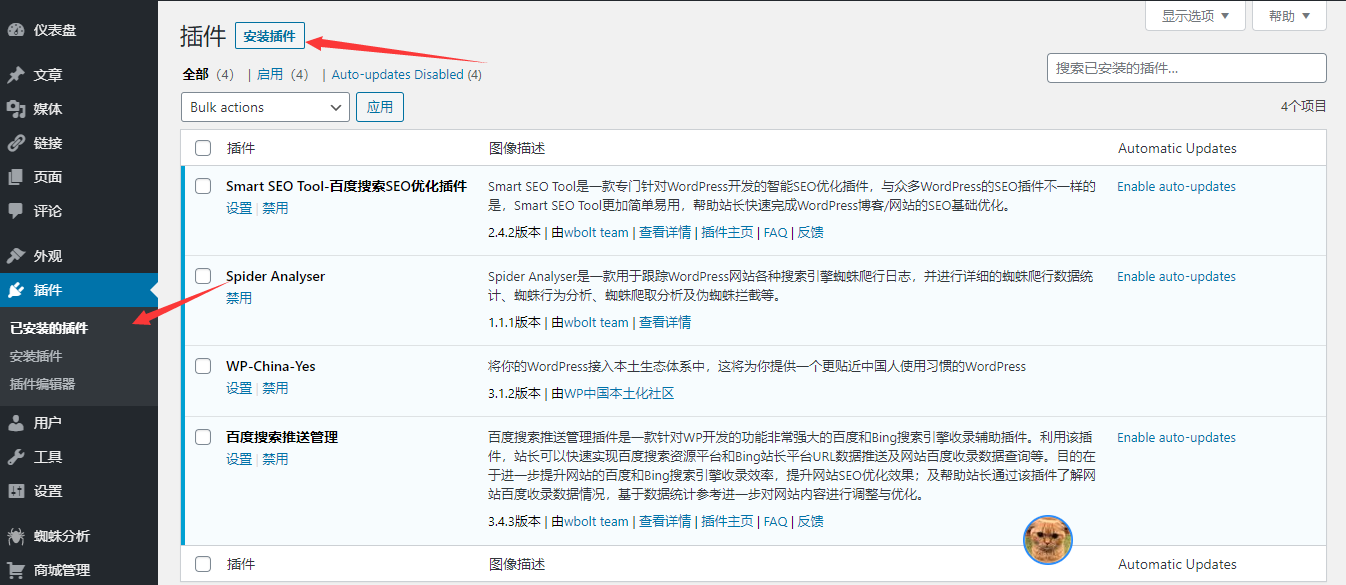The height and width of the screenshot is (585, 1346).
Task: Click the pushpin icon beside 文章
Action: [16, 75]
